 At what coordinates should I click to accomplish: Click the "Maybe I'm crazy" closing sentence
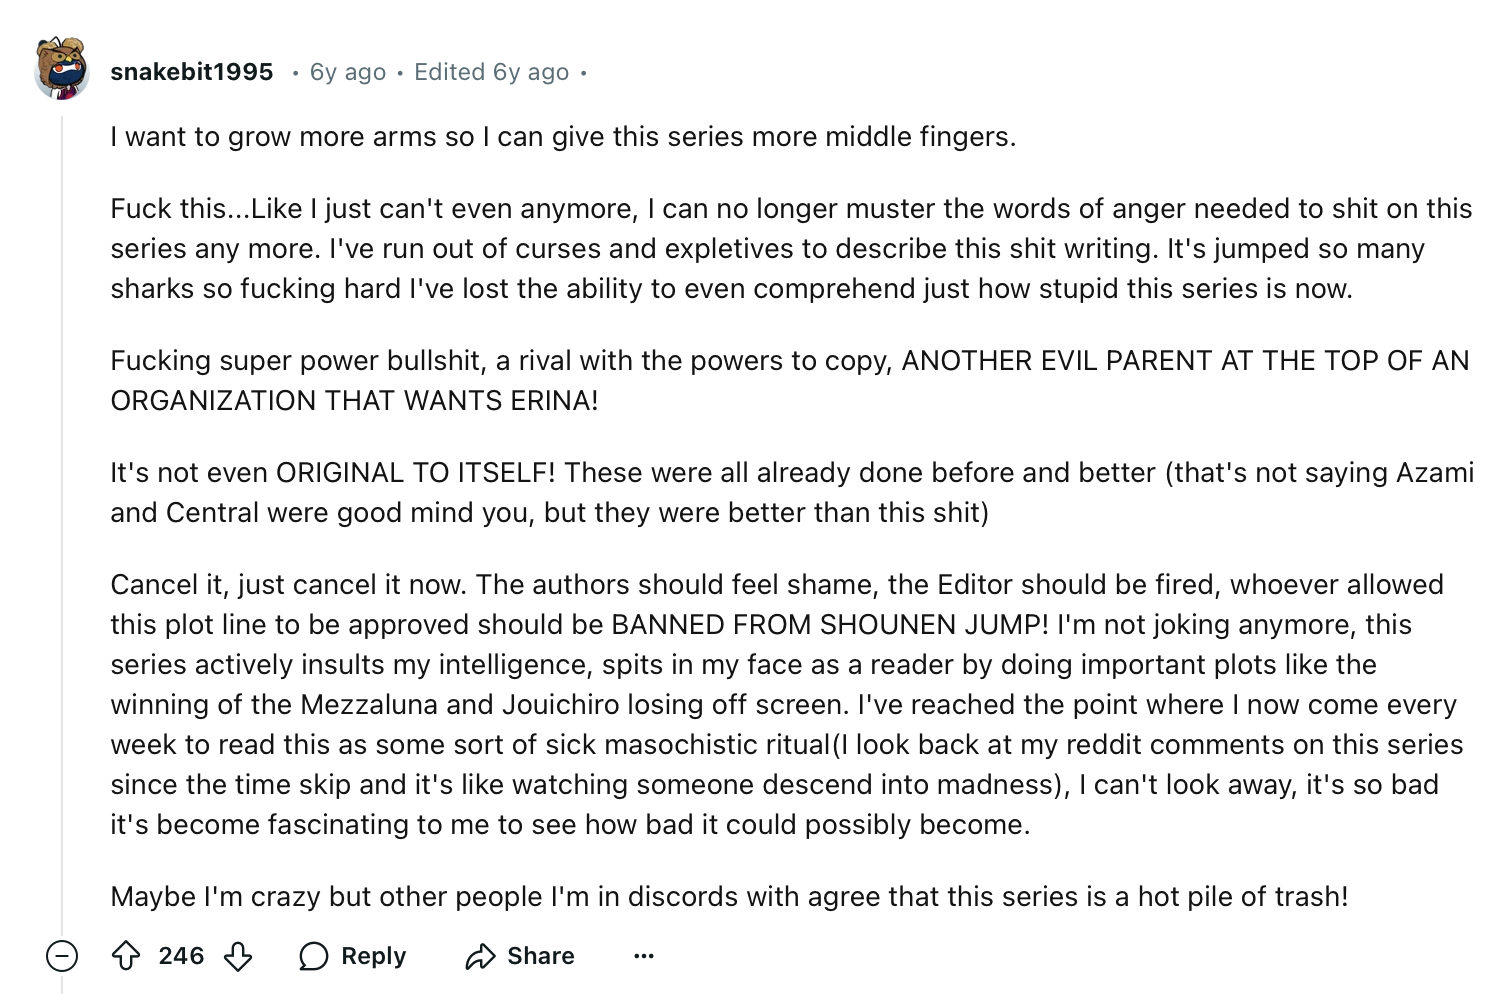click(x=729, y=897)
